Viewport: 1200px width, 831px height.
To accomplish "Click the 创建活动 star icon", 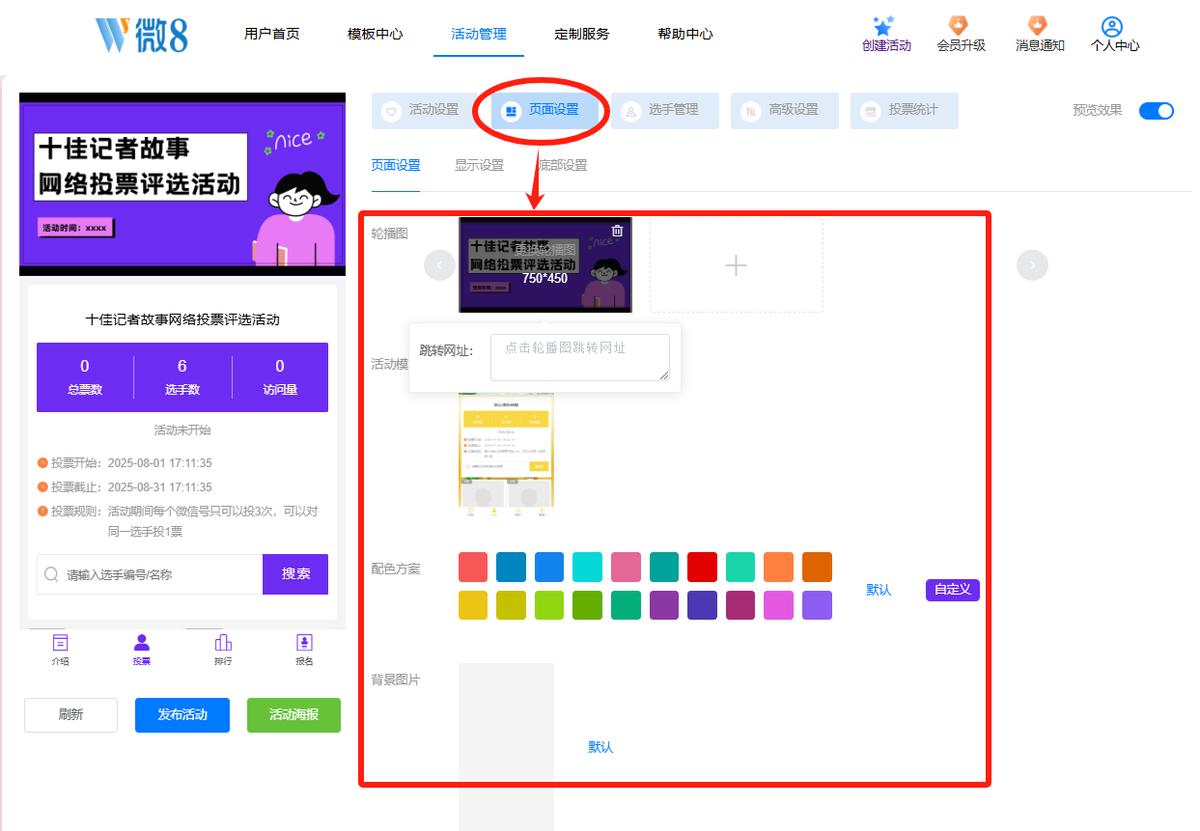I will [882, 26].
